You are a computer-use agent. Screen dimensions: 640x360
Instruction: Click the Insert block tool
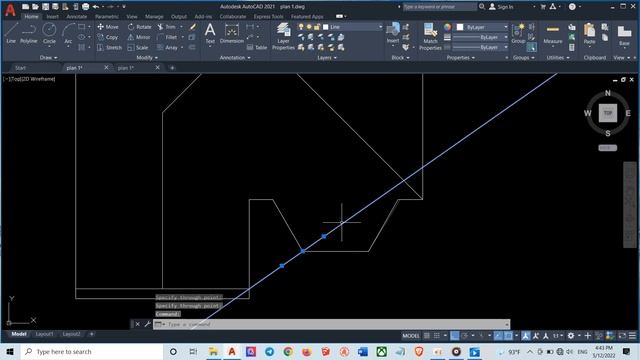coord(393,33)
